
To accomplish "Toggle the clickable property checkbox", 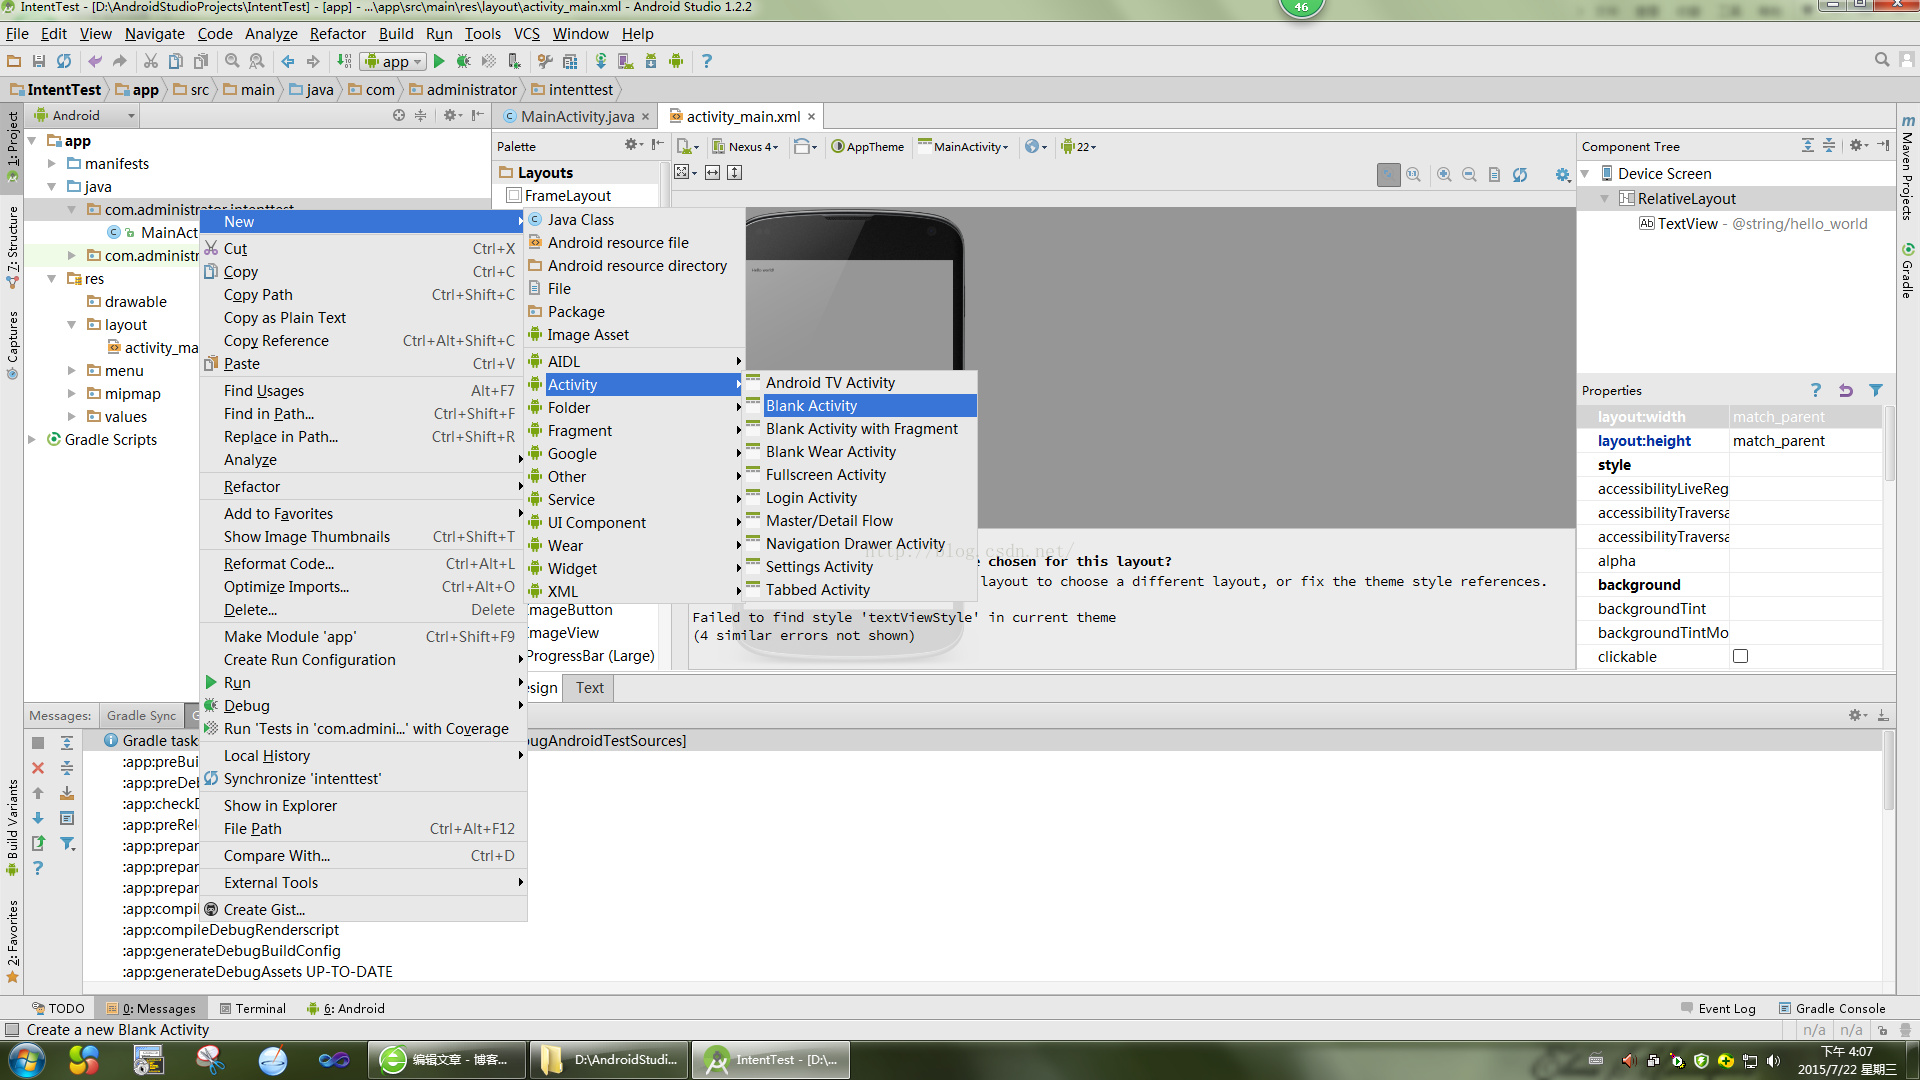I will pyautogui.click(x=1740, y=657).
